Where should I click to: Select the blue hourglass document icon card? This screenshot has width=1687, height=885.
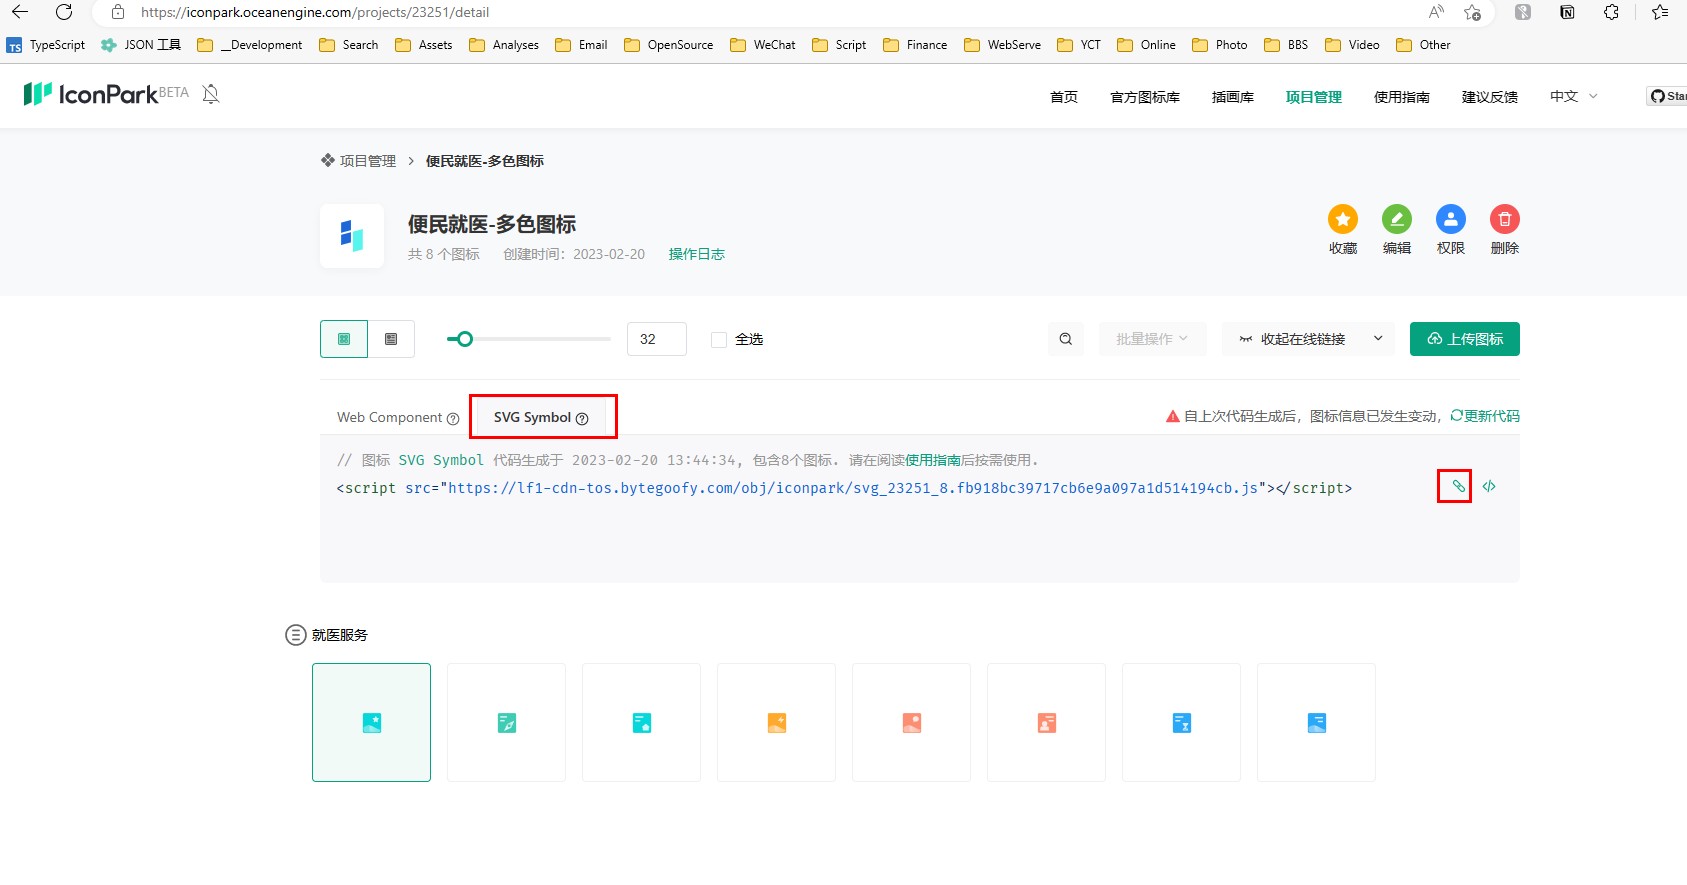coord(1182,722)
